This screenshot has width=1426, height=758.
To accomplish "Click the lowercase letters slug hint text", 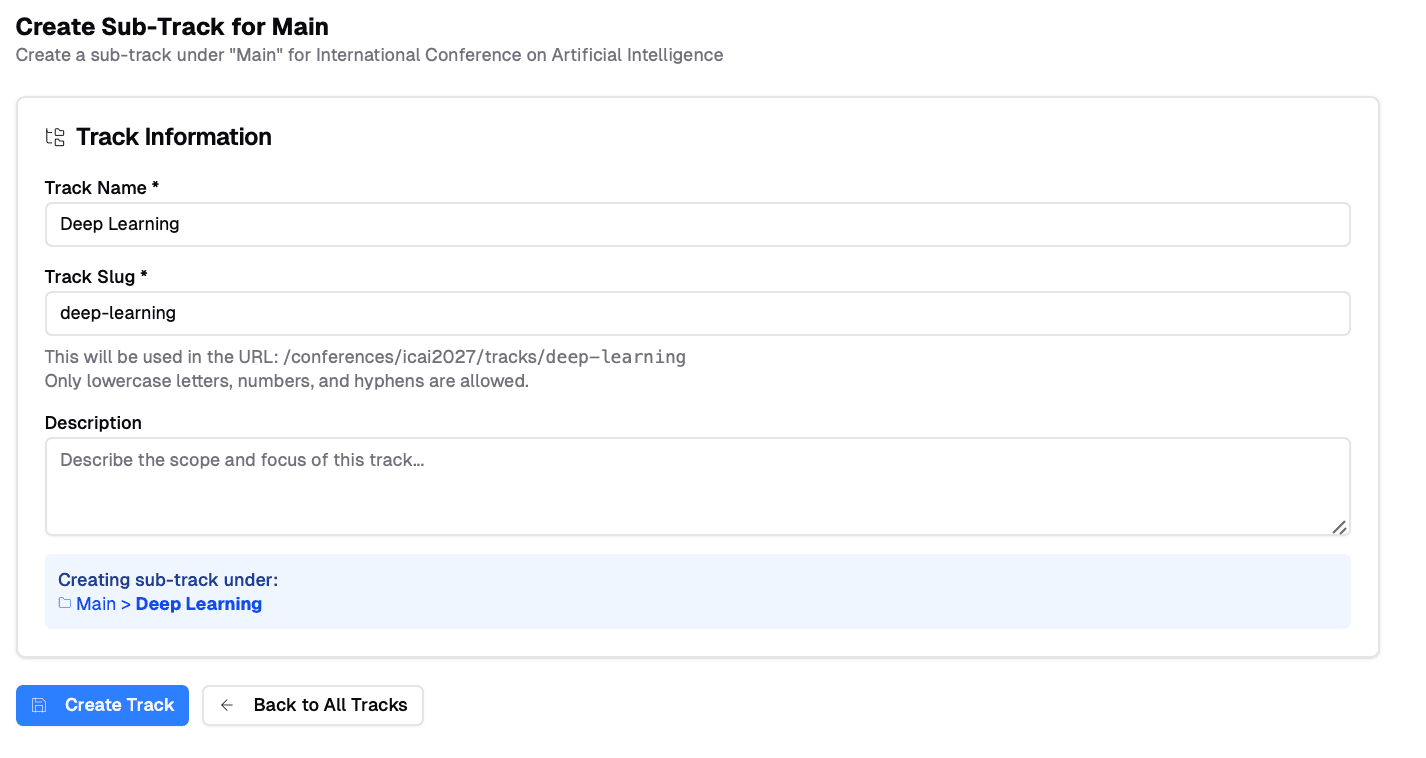I will pos(286,381).
